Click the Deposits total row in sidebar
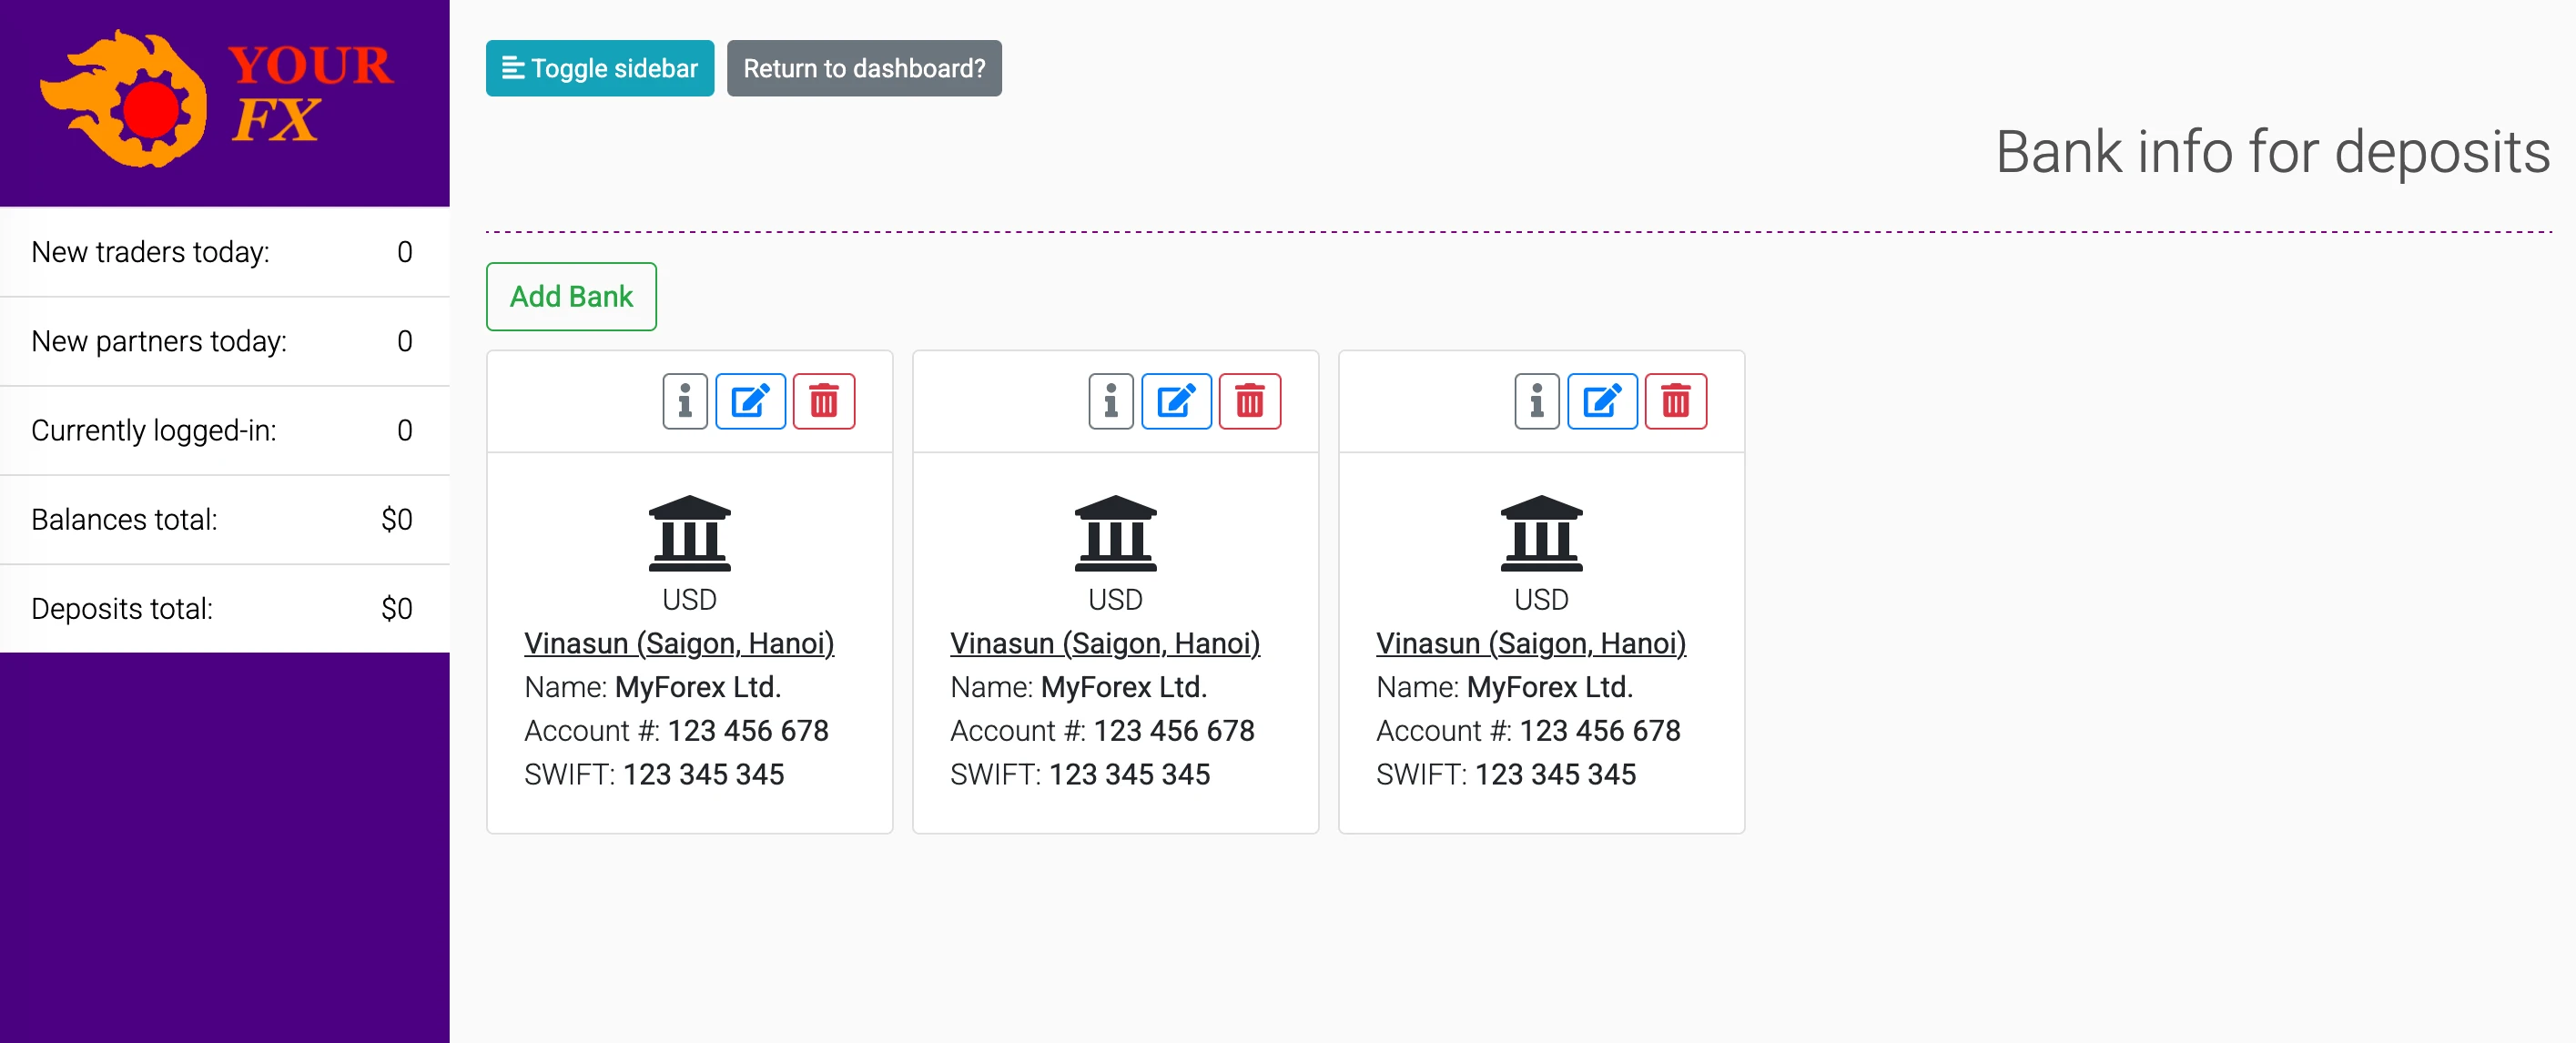Screen dimensions: 2576x1043 [x=225, y=607]
